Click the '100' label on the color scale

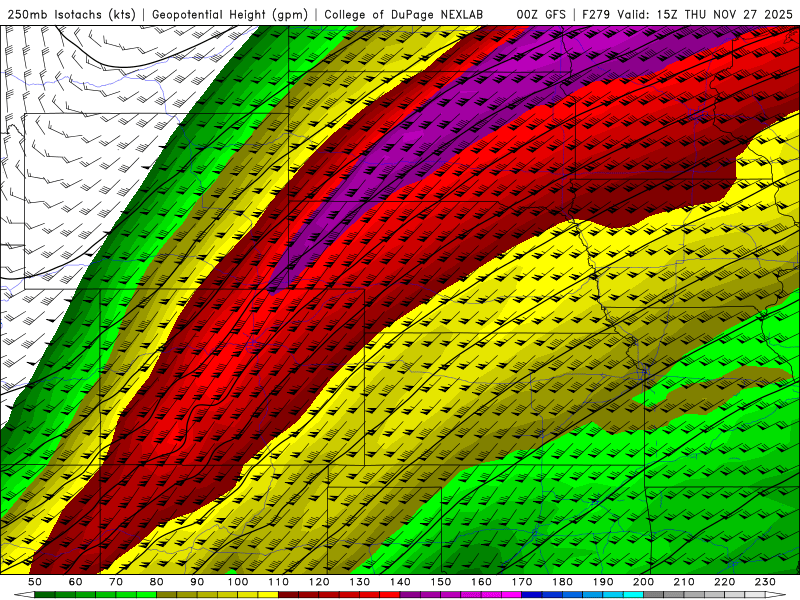[238, 582]
